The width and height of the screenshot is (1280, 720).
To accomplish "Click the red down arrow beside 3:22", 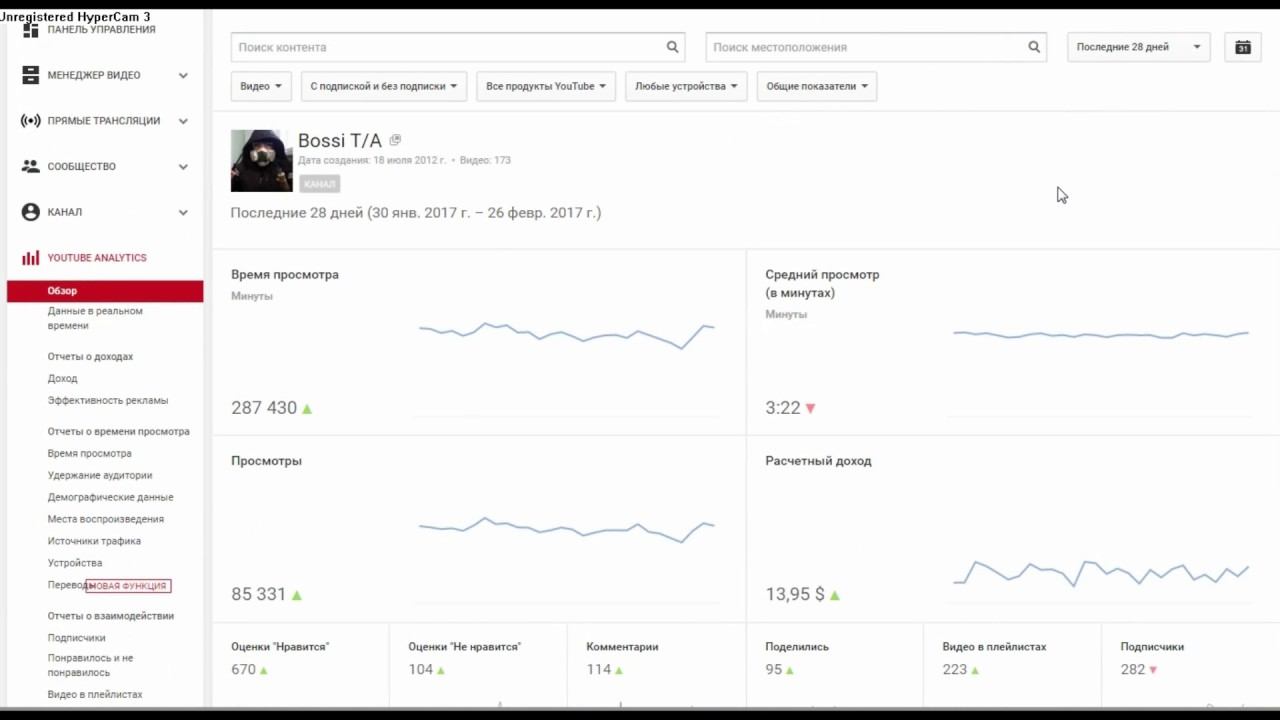I will 810,408.
